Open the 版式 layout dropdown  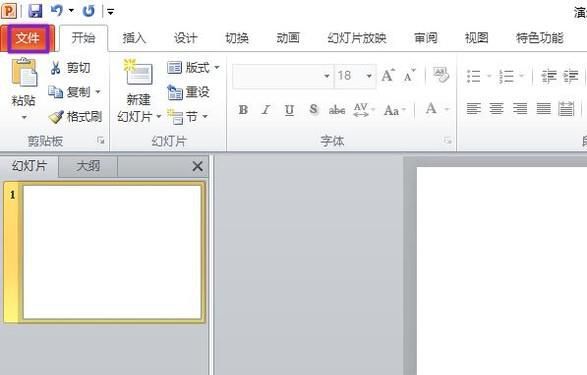pyautogui.click(x=193, y=68)
